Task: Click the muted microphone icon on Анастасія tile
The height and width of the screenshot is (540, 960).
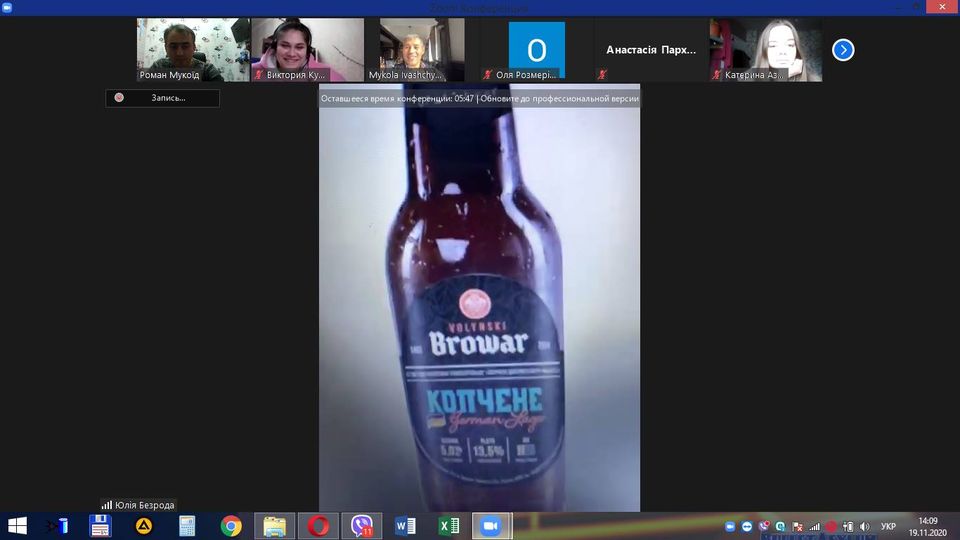Action: pyautogui.click(x=602, y=75)
